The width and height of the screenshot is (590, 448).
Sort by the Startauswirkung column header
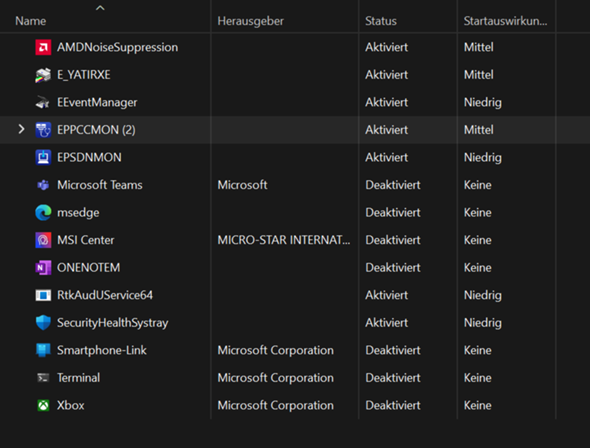505,21
